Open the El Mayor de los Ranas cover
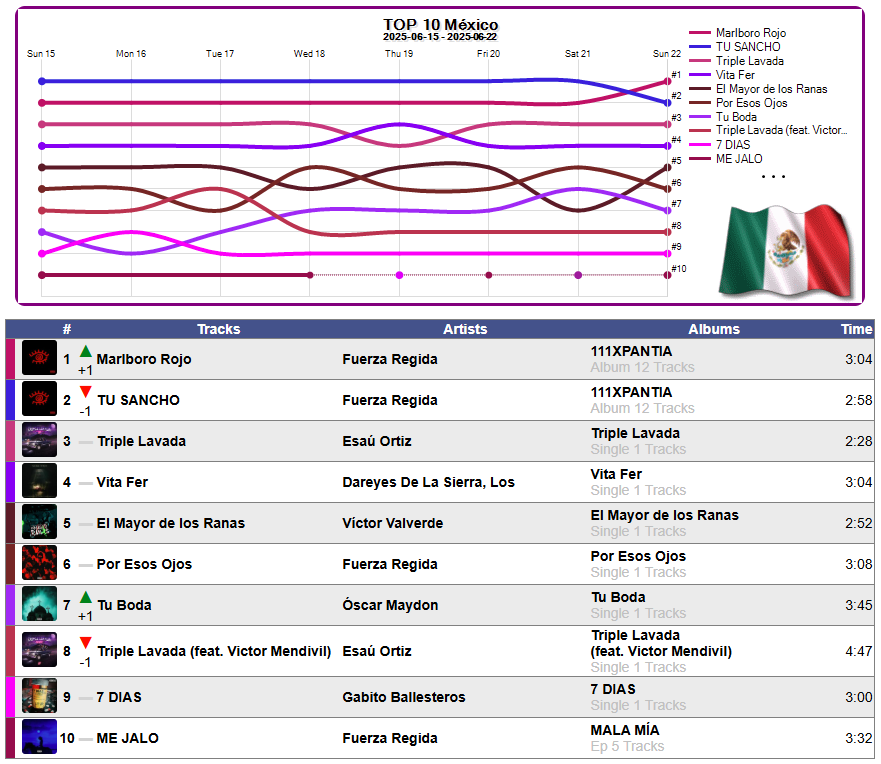This screenshot has height=764, width=881. 39,522
